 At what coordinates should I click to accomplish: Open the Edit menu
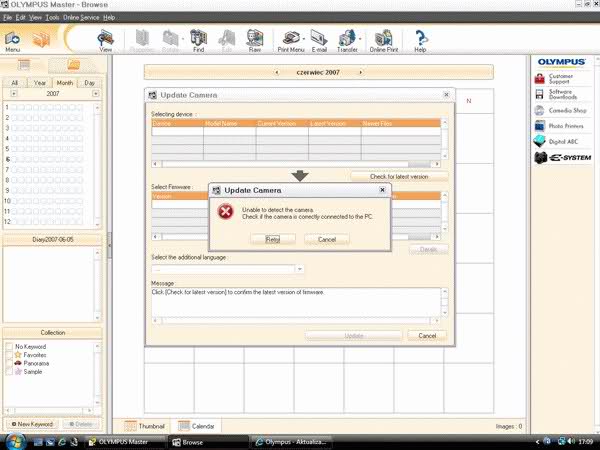(20, 18)
